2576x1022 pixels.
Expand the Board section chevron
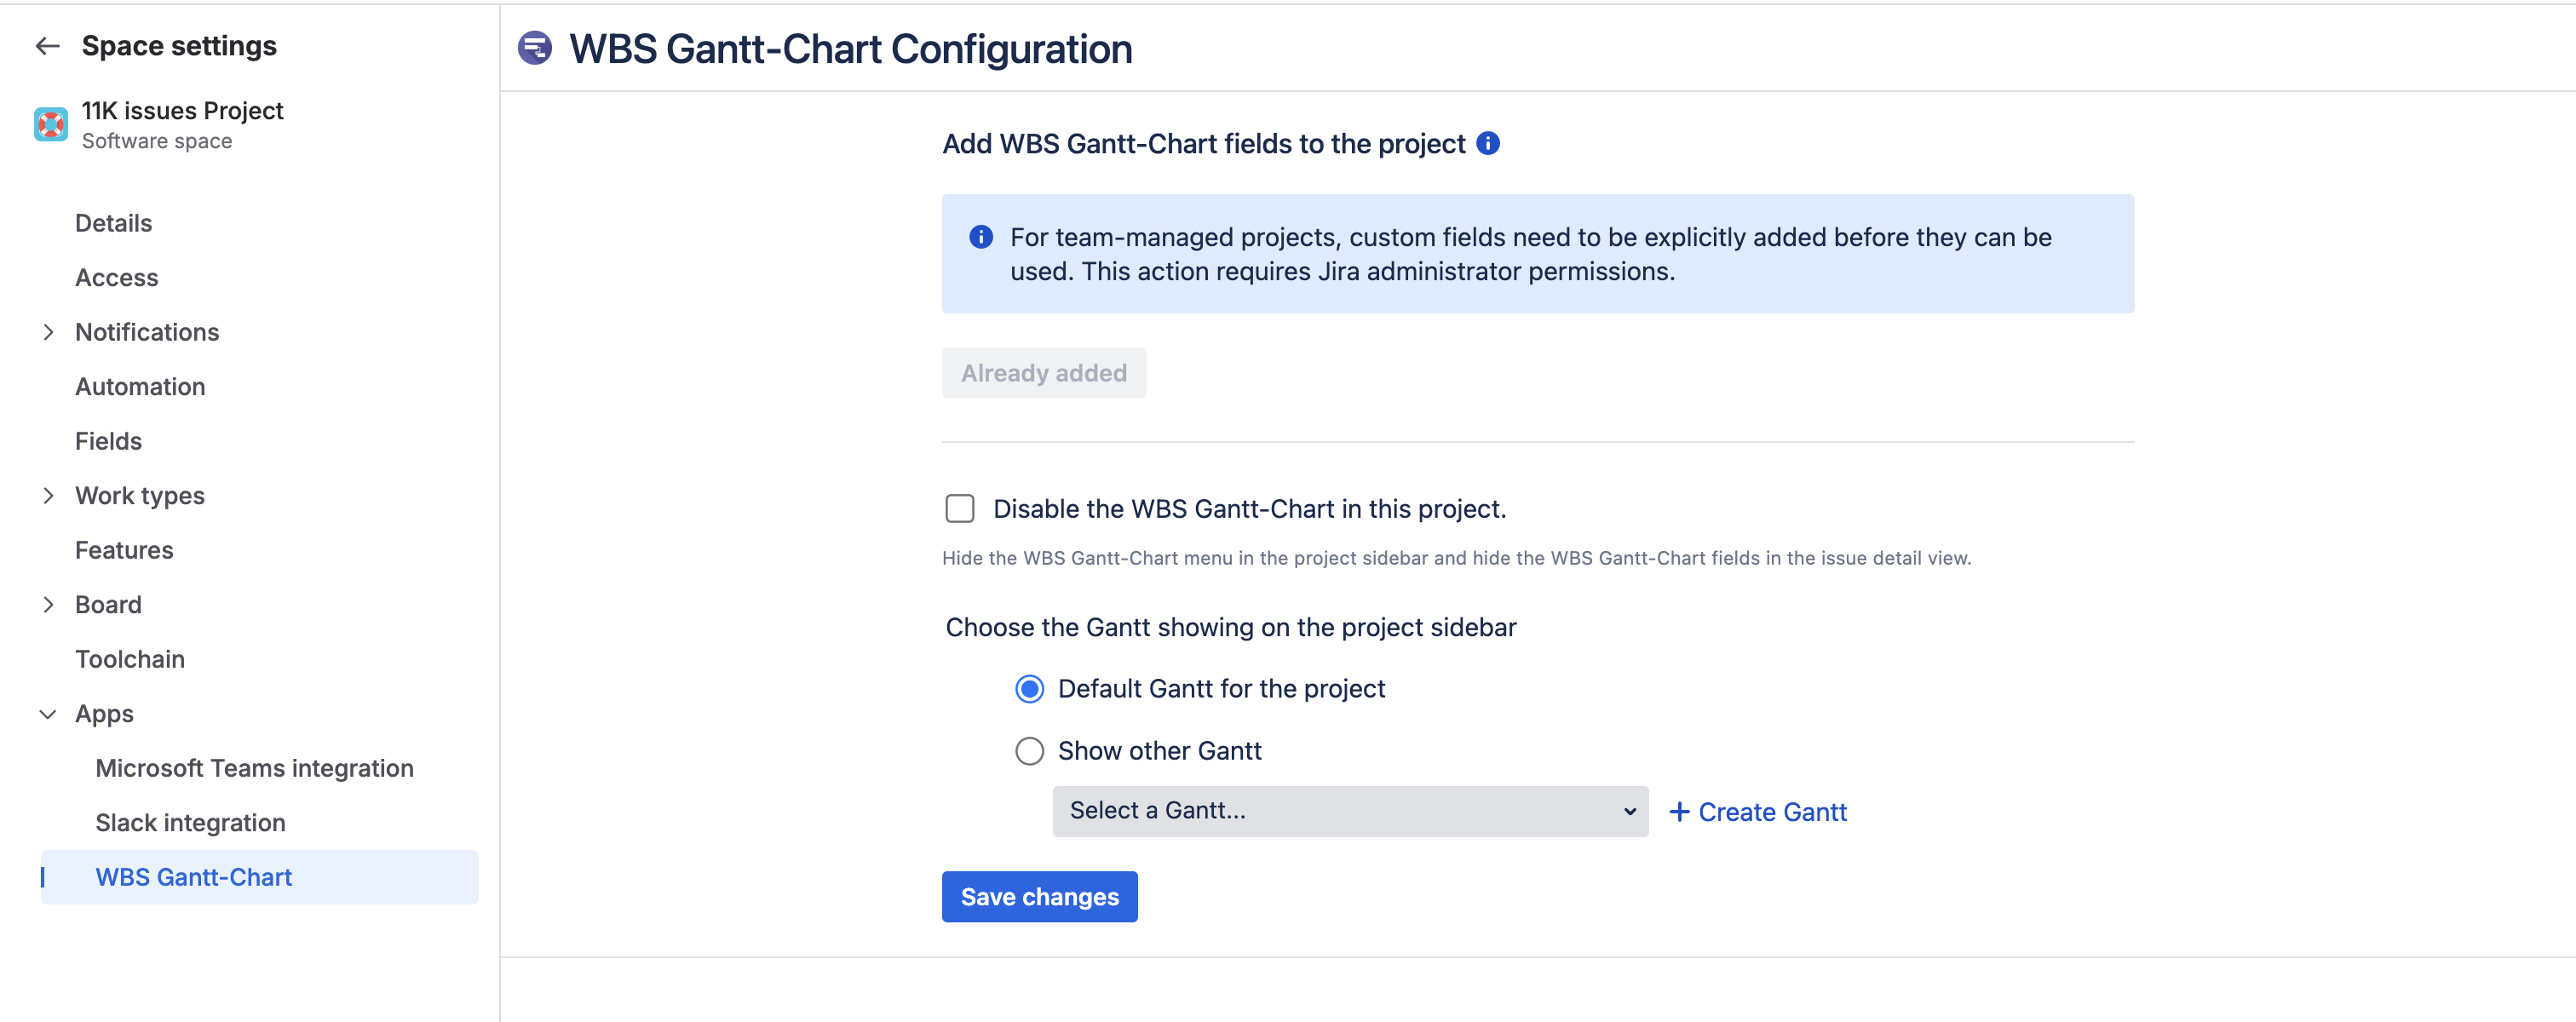[x=48, y=605]
